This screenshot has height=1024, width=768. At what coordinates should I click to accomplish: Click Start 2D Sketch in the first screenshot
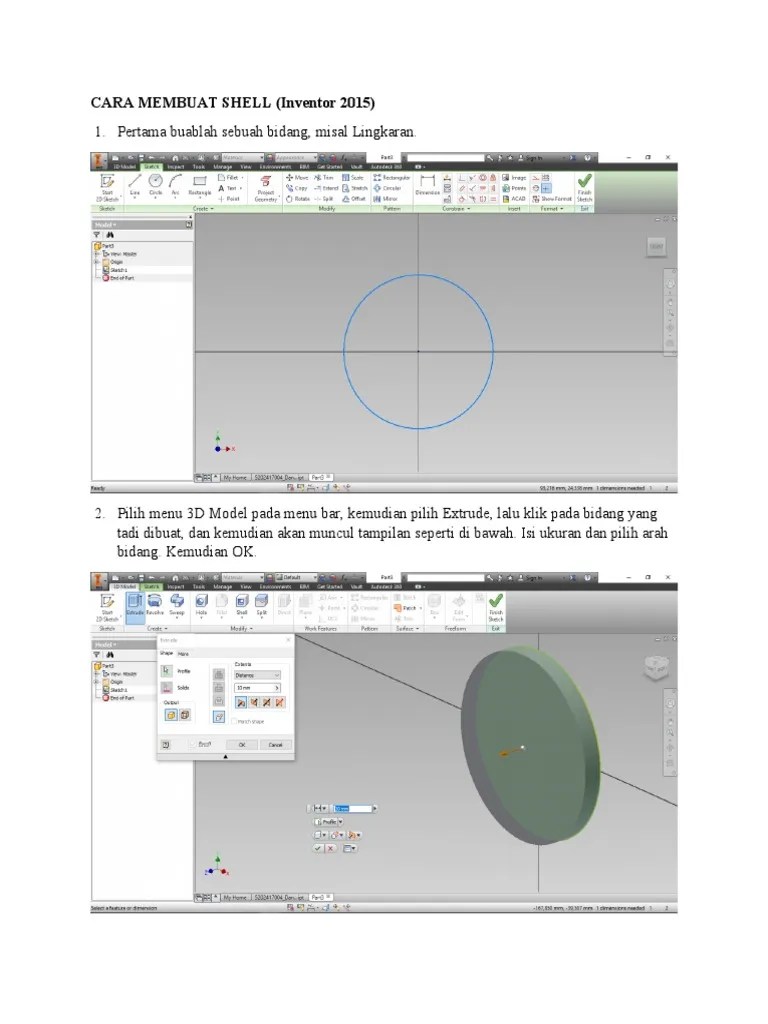[107, 187]
